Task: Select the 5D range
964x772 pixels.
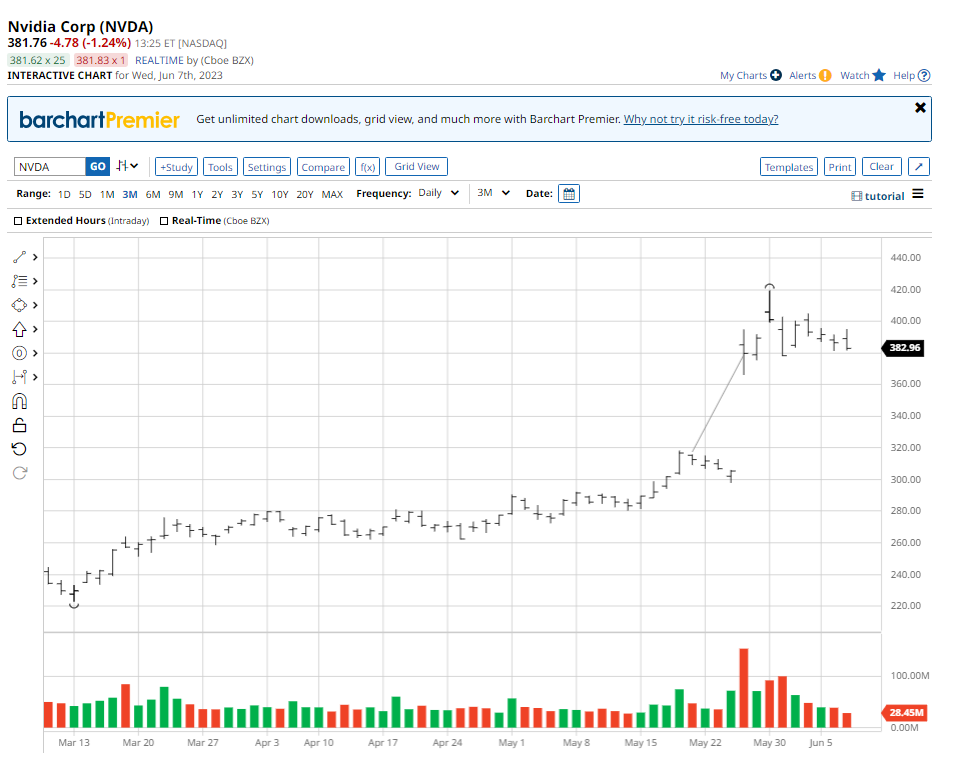Action: click(85, 194)
